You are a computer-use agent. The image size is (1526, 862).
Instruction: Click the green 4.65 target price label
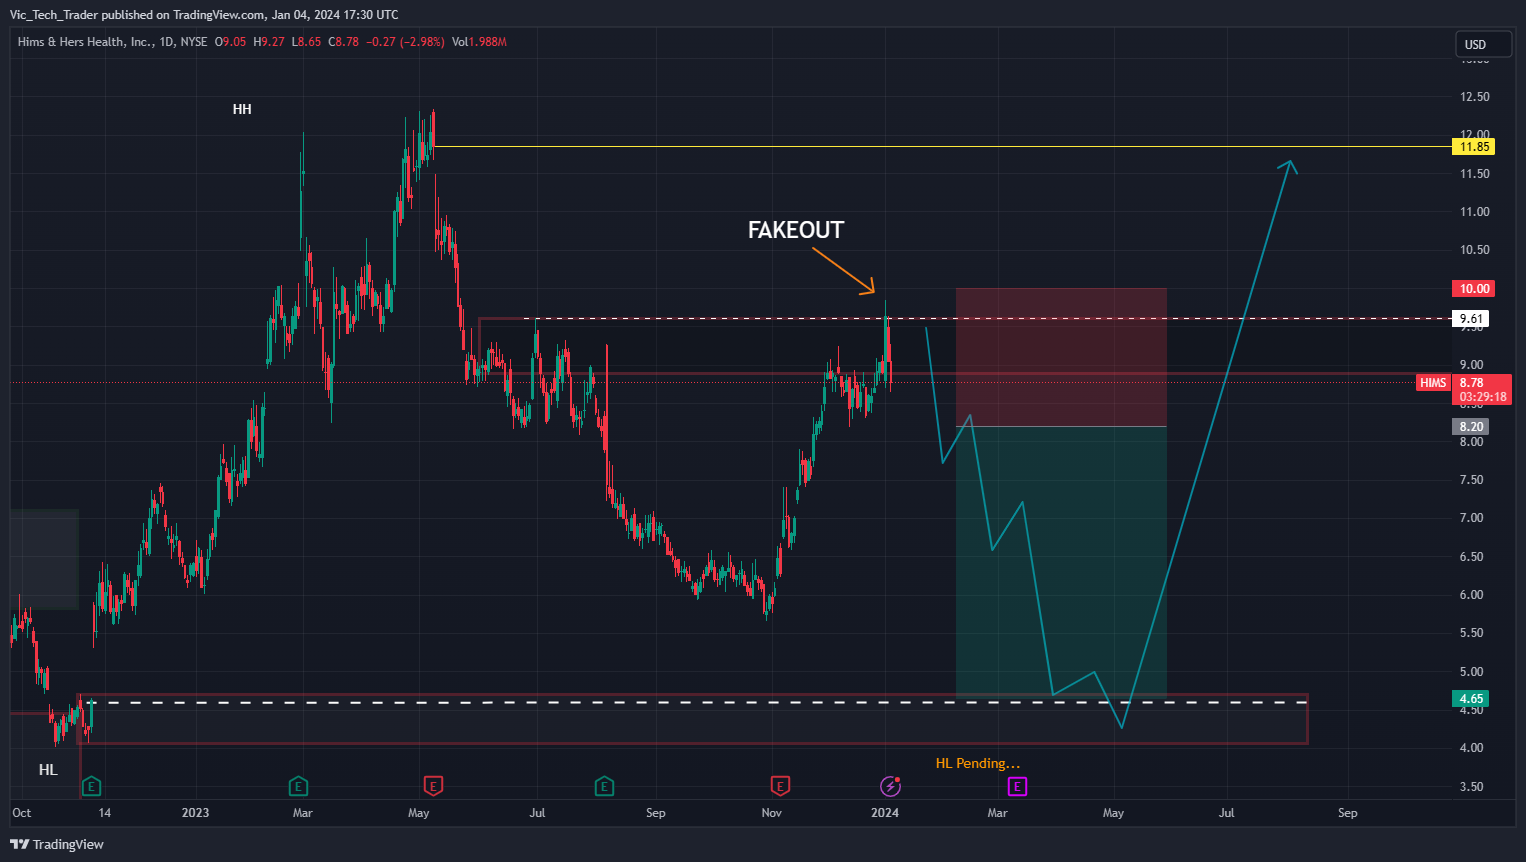click(1471, 699)
